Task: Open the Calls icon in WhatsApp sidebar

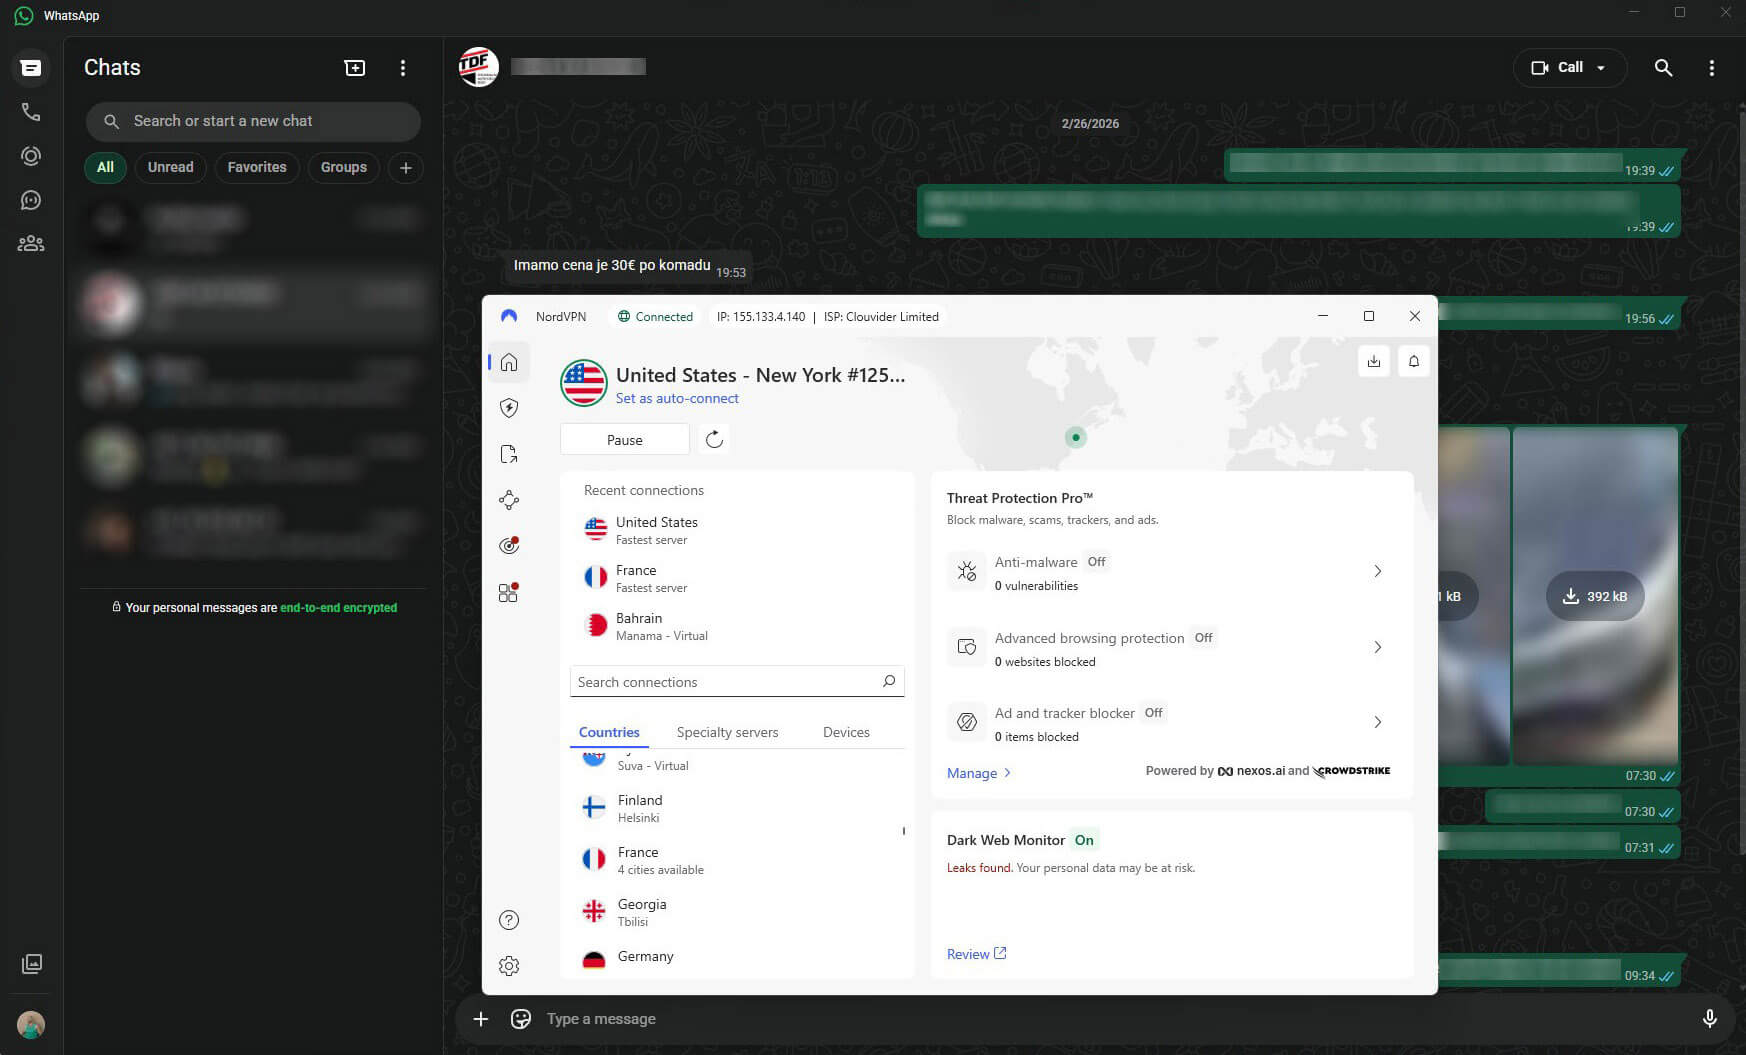Action: pyautogui.click(x=30, y=113)
